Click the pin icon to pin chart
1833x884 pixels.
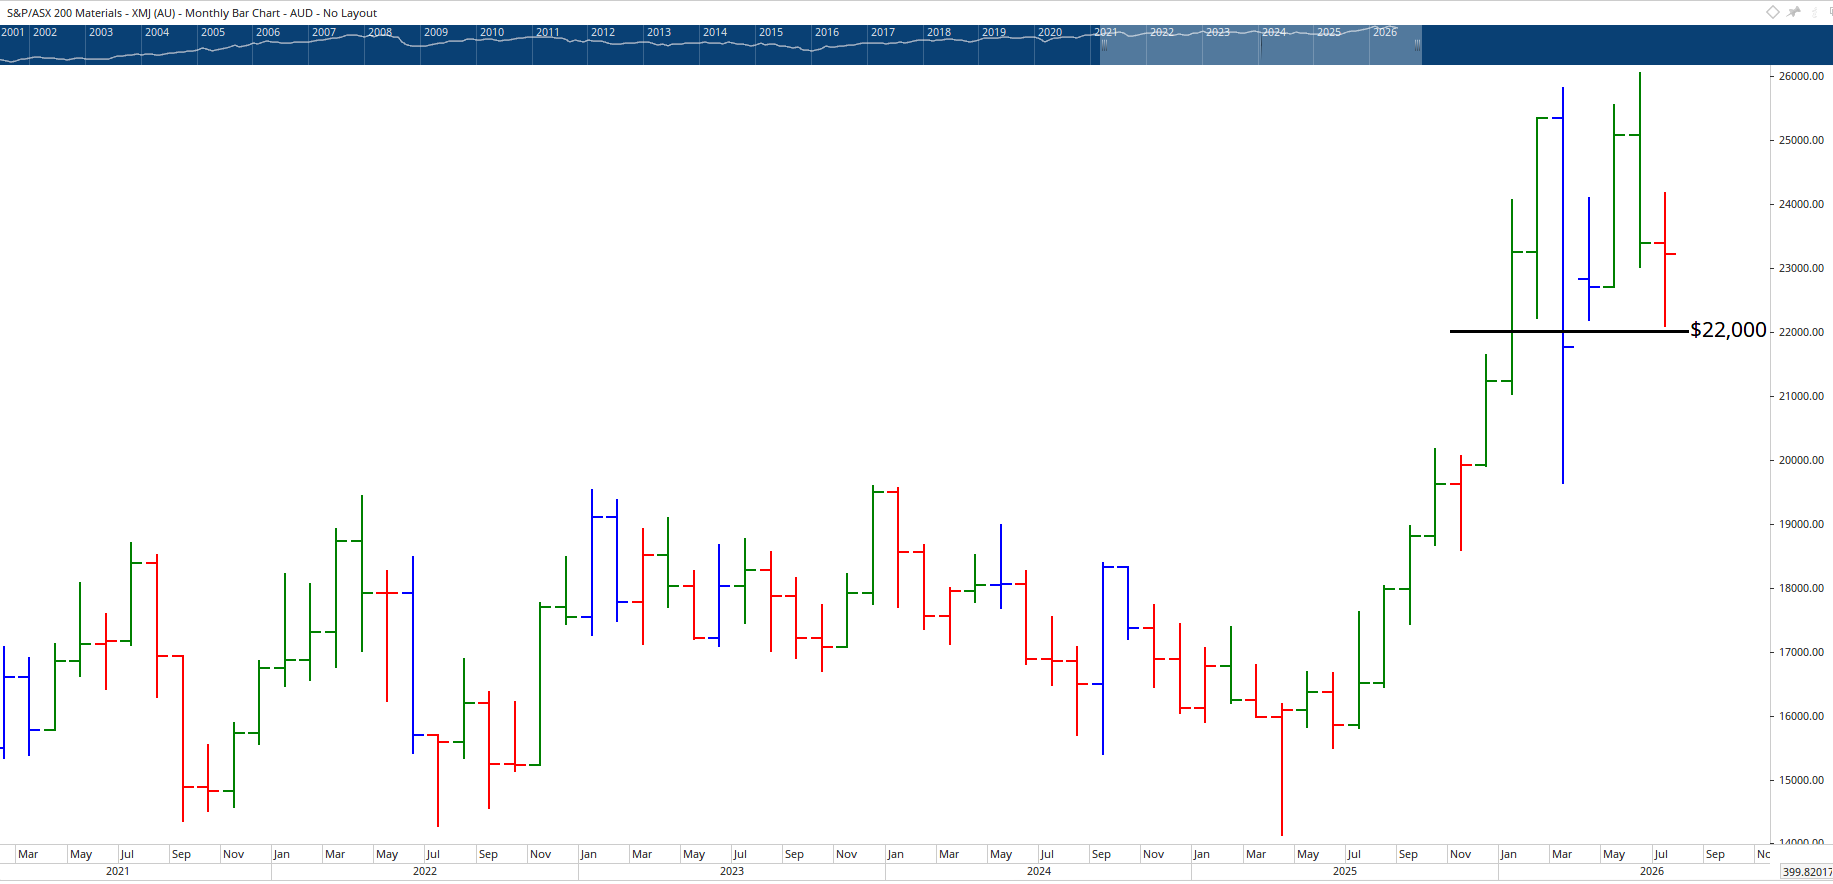[1794, 12]
